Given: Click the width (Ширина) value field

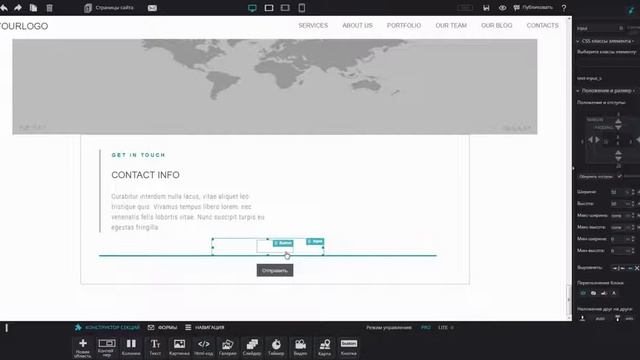Looking at the screenshot, I should [617, 192].
